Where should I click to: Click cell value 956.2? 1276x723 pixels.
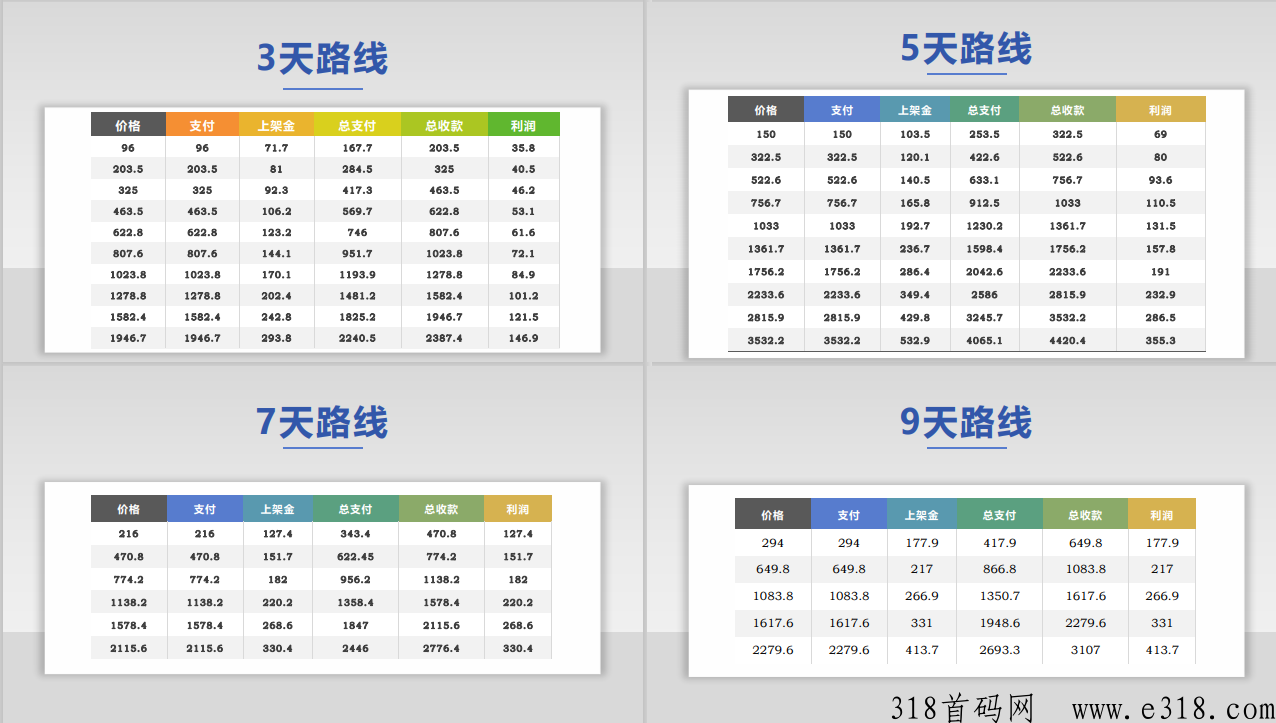[x=355, y=580]
